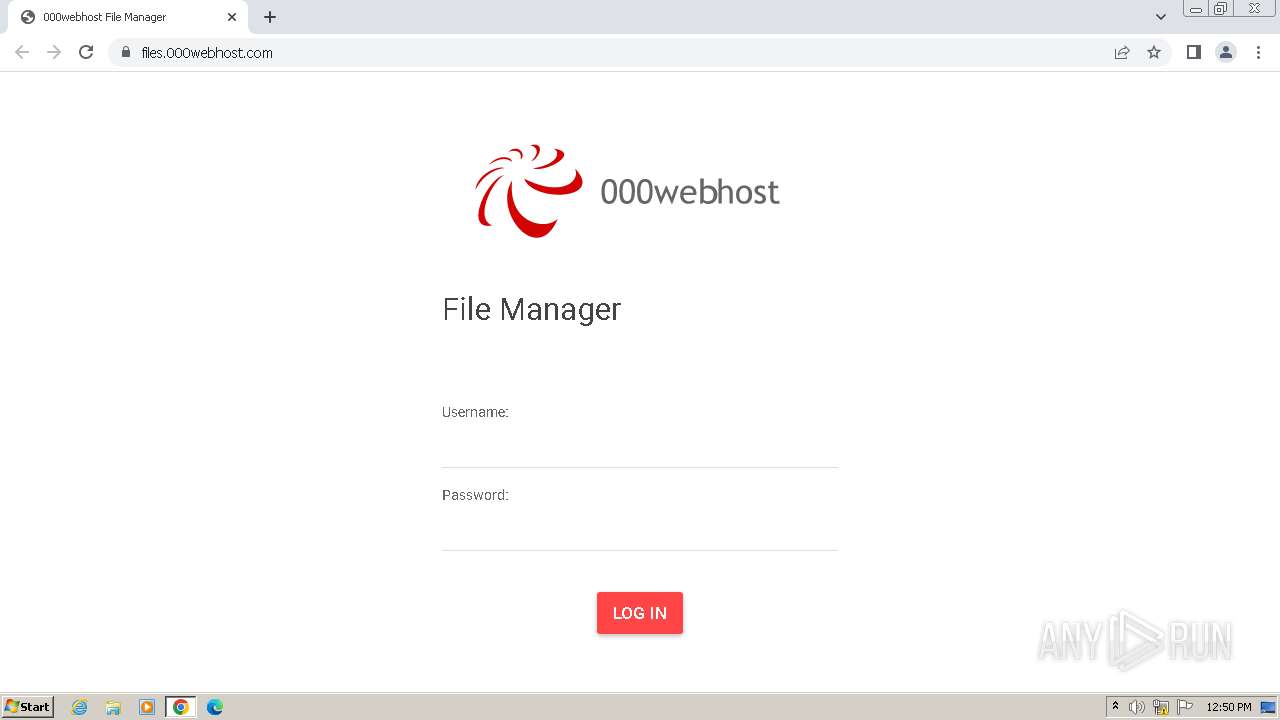Close the 000webhost File Manager tab
This screenshot has height=720, width=1280.
(232, 17)
